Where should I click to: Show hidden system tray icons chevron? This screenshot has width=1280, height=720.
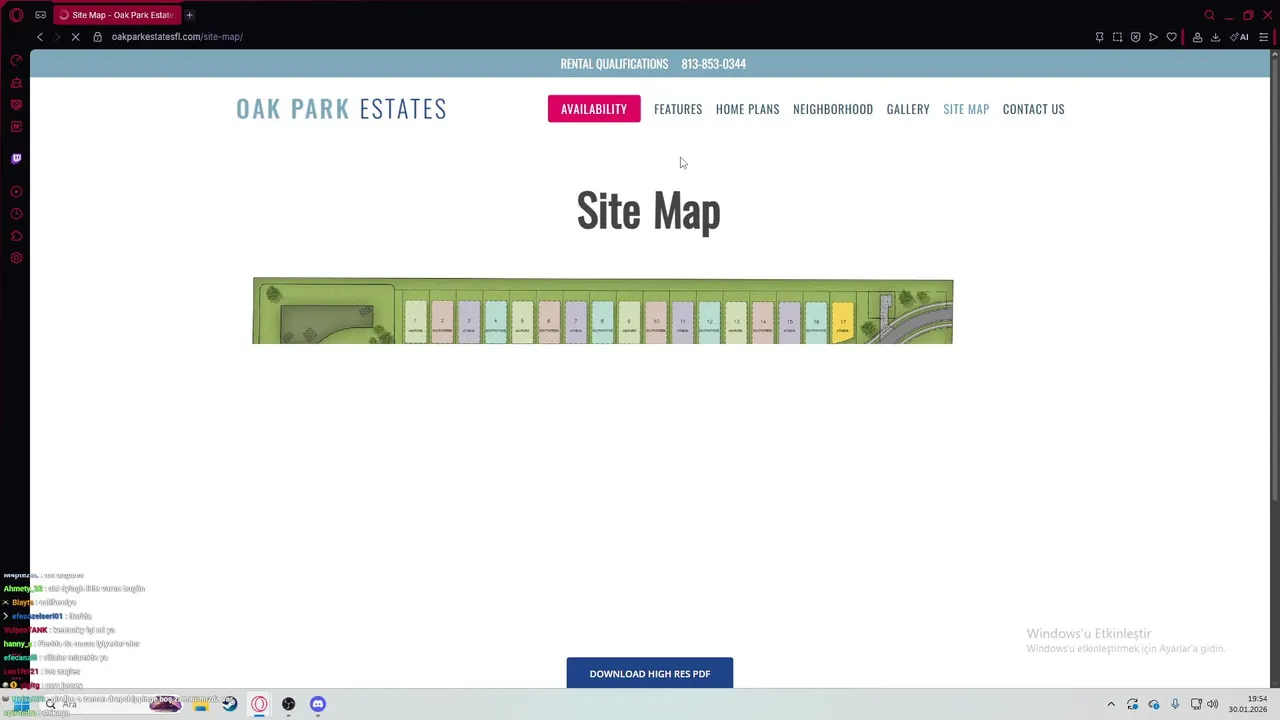pyautogui.click(x=1111, y=704)
